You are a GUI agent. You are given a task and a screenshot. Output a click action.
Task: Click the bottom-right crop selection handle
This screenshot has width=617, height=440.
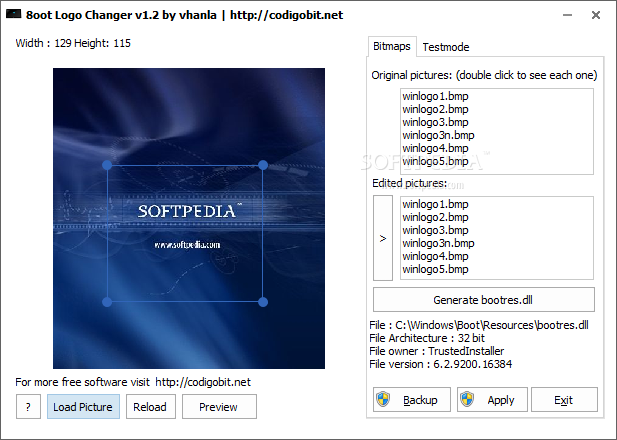[263, 302]
